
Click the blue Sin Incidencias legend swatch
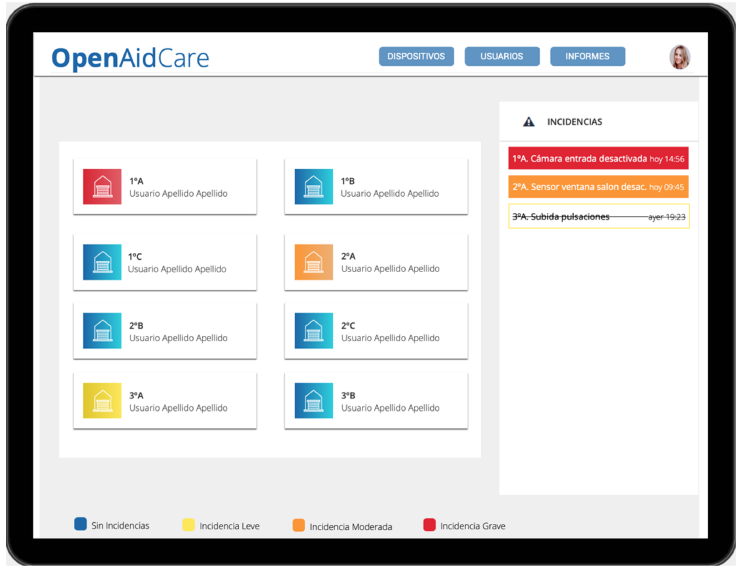click(x=80, y=524)
